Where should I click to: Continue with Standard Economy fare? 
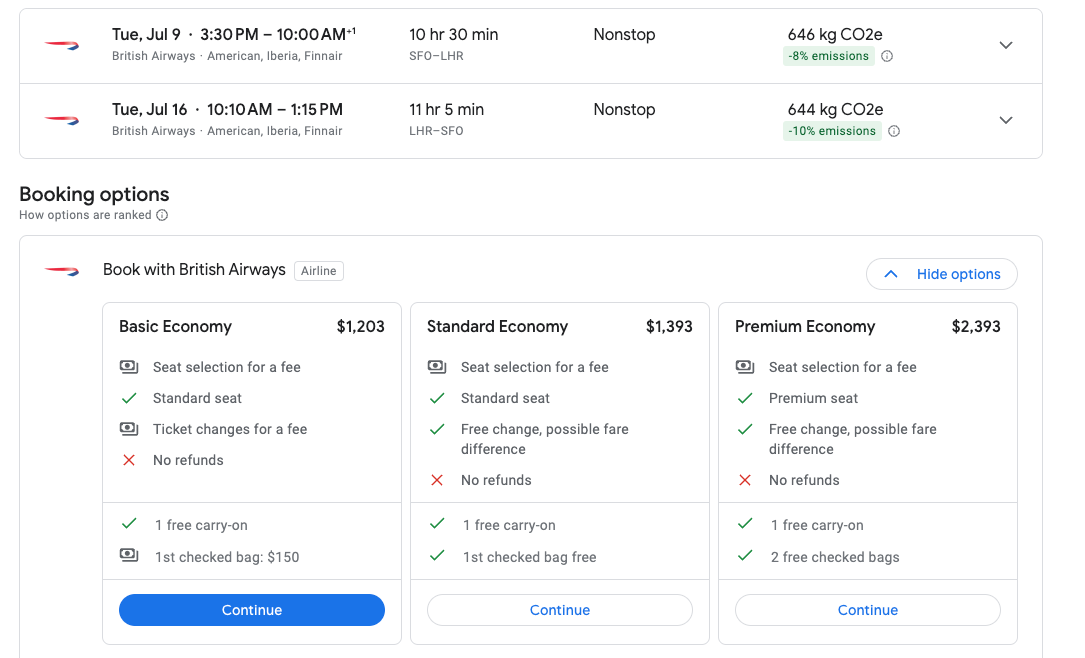(560, 610)
